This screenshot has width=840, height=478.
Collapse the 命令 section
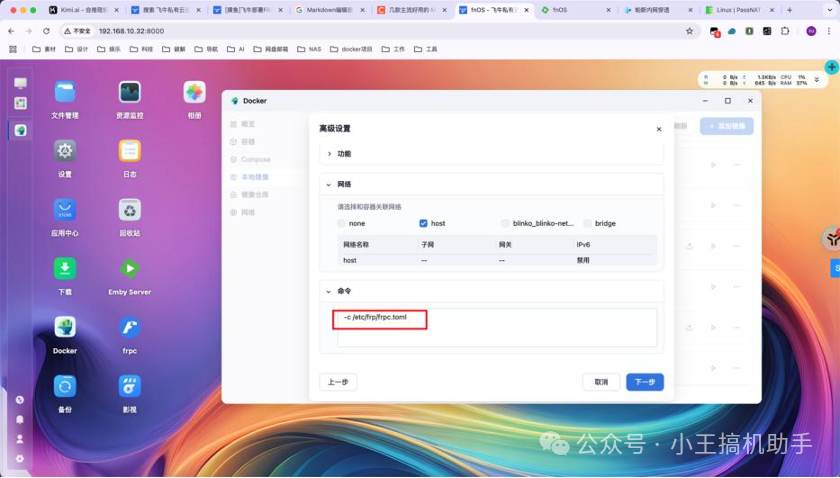[x=329, y=291]
